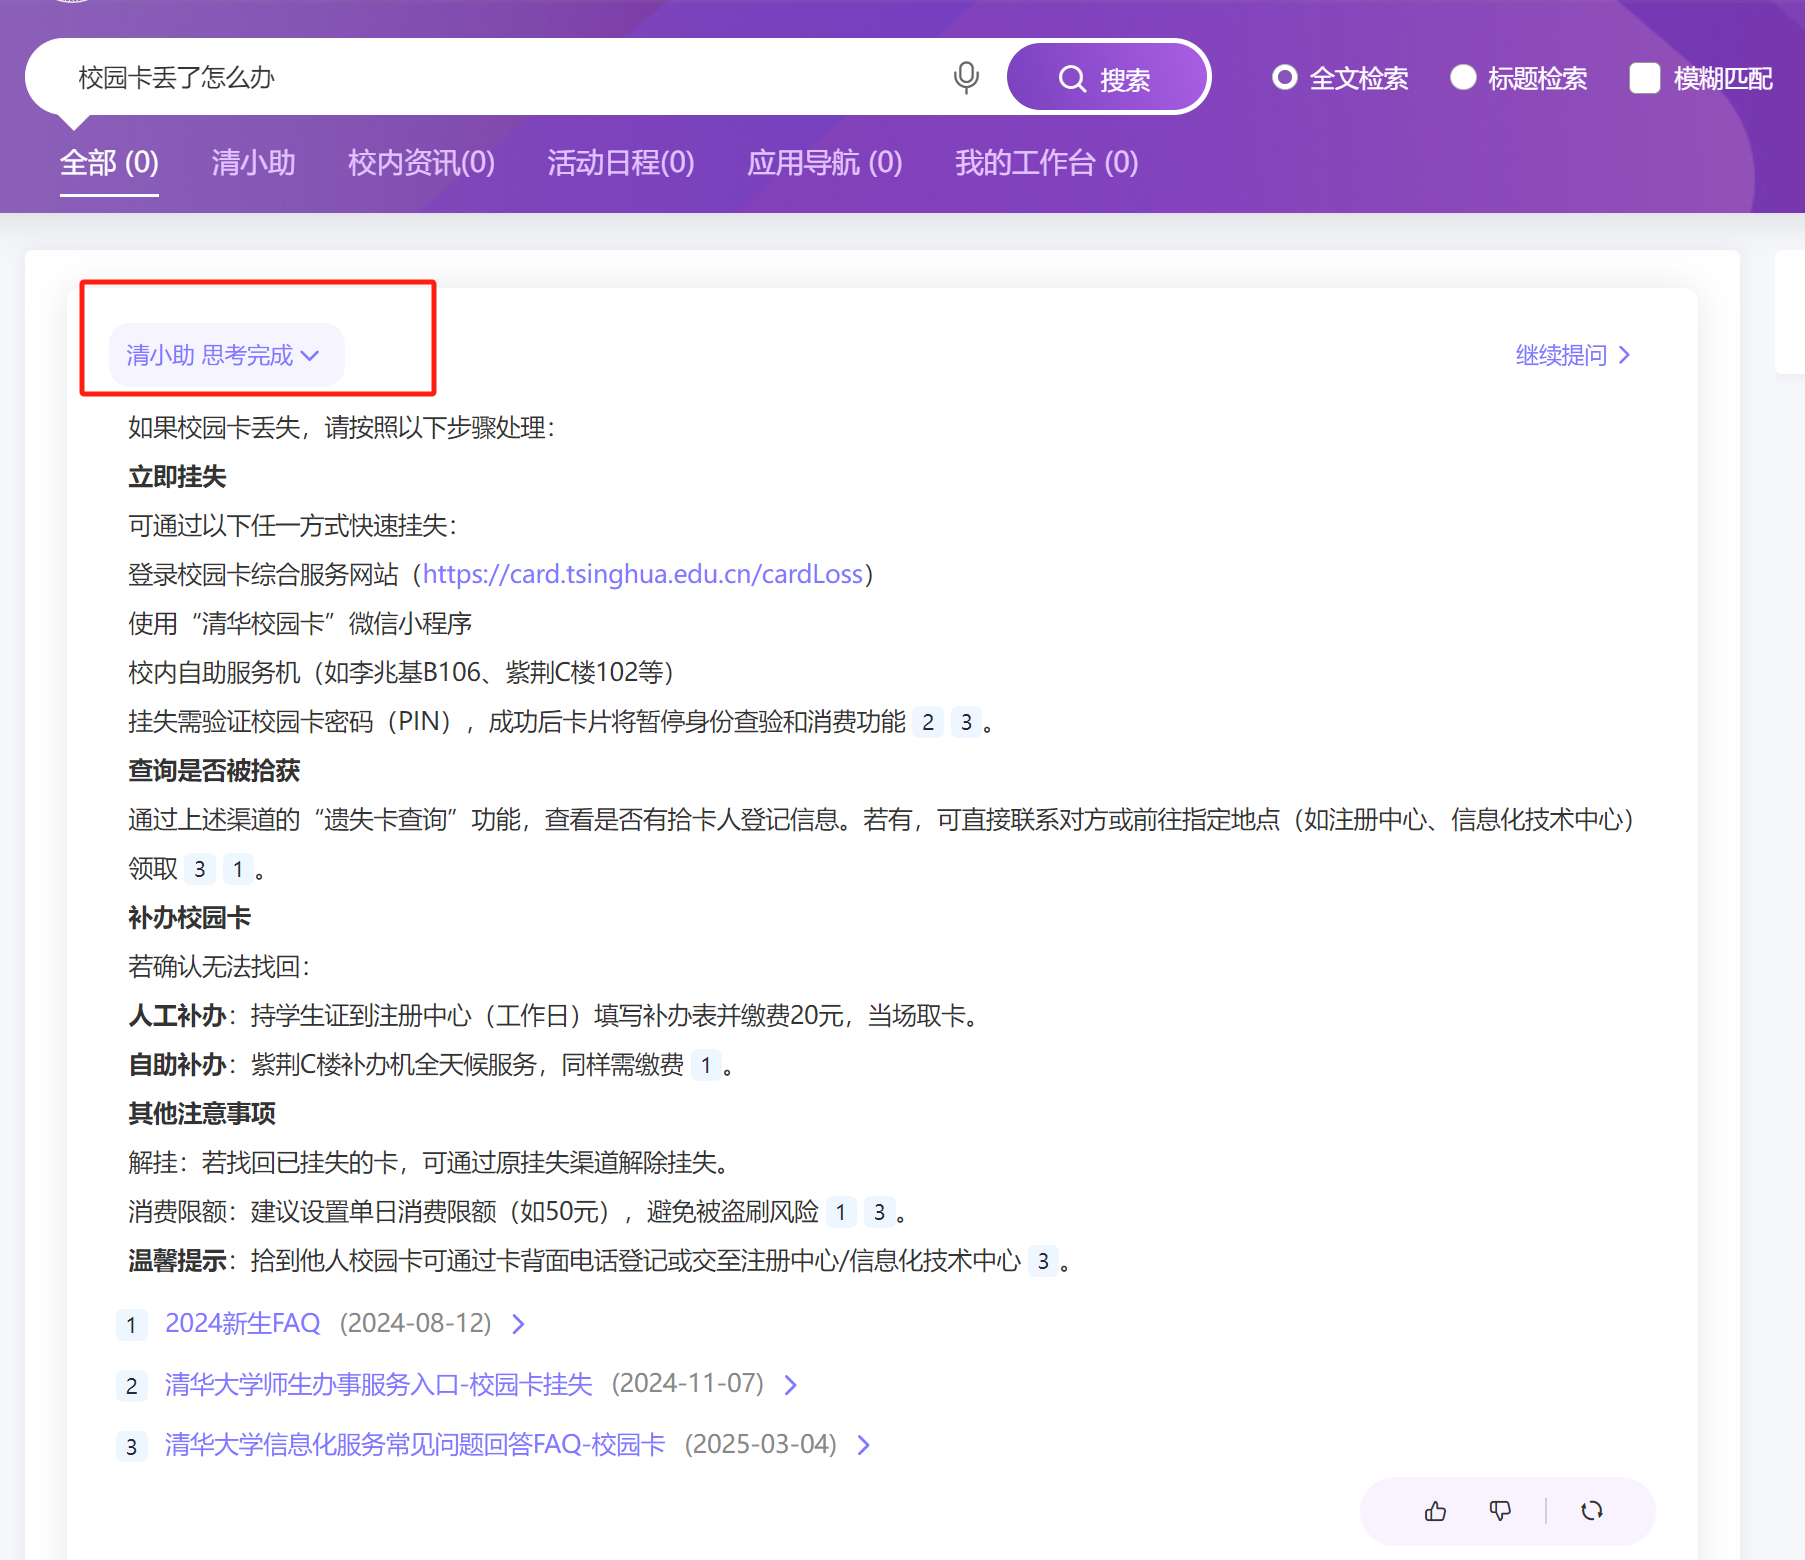Open the card.tsinghua.edu.cn cardLoss link
Screen dimensions: 1805x1560
(642, 574)
